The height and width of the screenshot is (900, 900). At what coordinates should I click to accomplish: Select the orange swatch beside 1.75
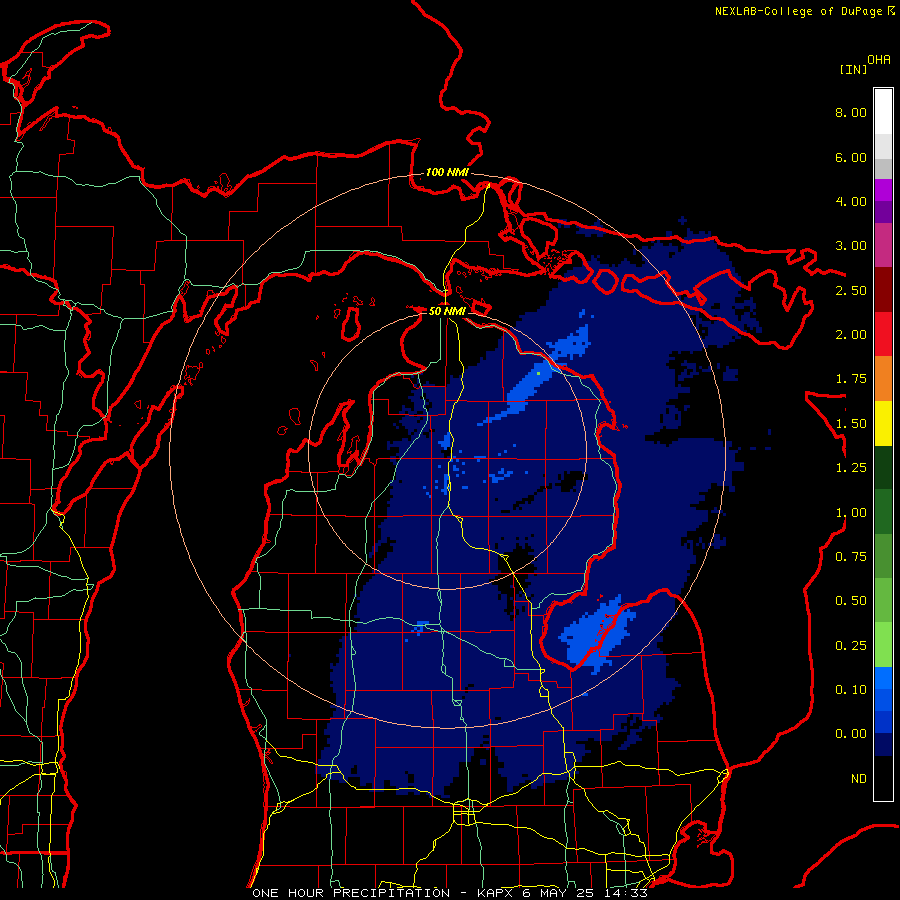(x=883, y=379)
